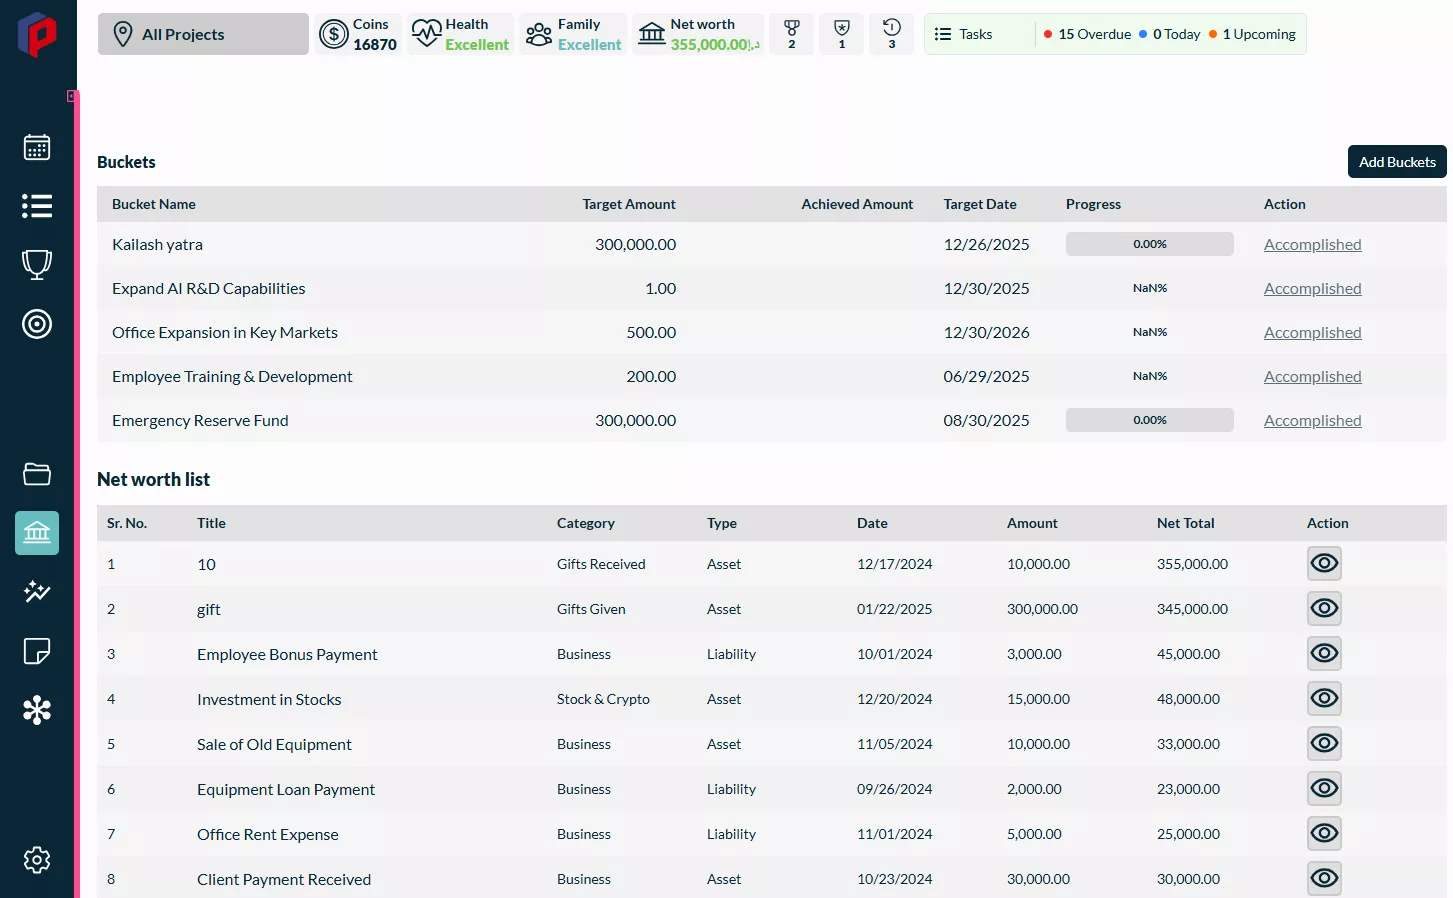1453x898 pixels.
Task: Click the shield badge showing 1
Action: point(842,34)
